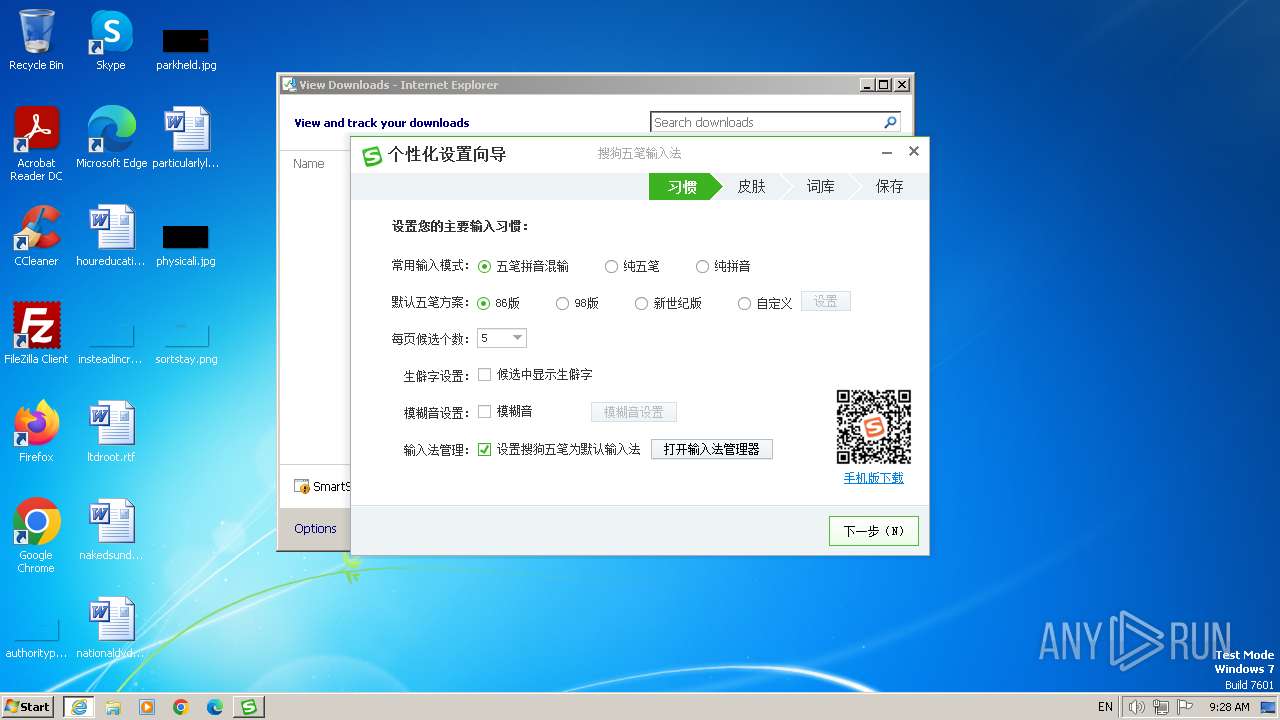Viewport: 1280px width, 720px height.
Task: Click the Sogou Wubi taskbar icon
Action: [x=249, y=707]
